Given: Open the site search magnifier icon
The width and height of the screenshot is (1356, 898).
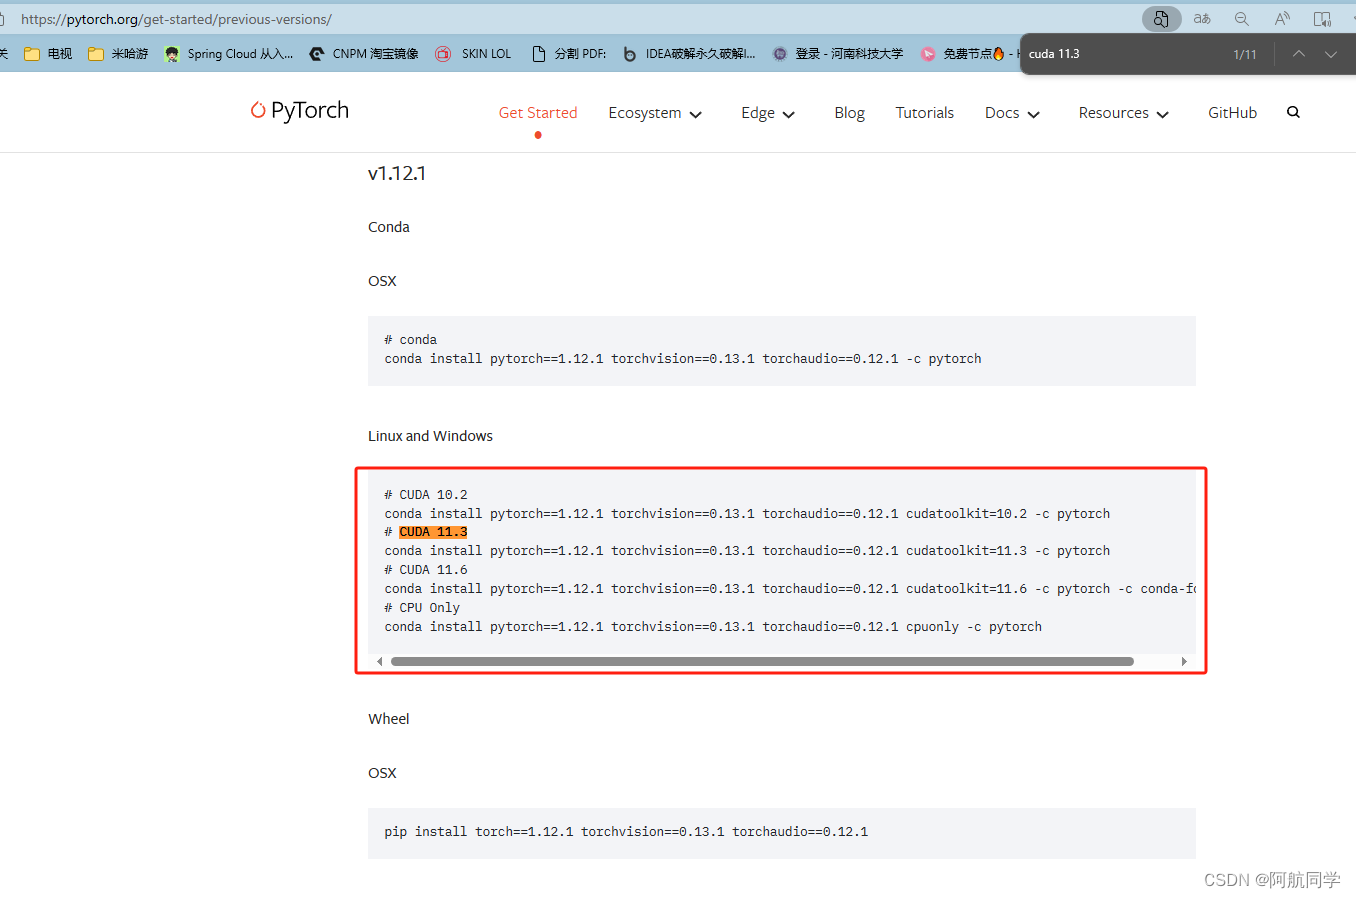Looking at the screenshot, I should (x=1293, y=112).
